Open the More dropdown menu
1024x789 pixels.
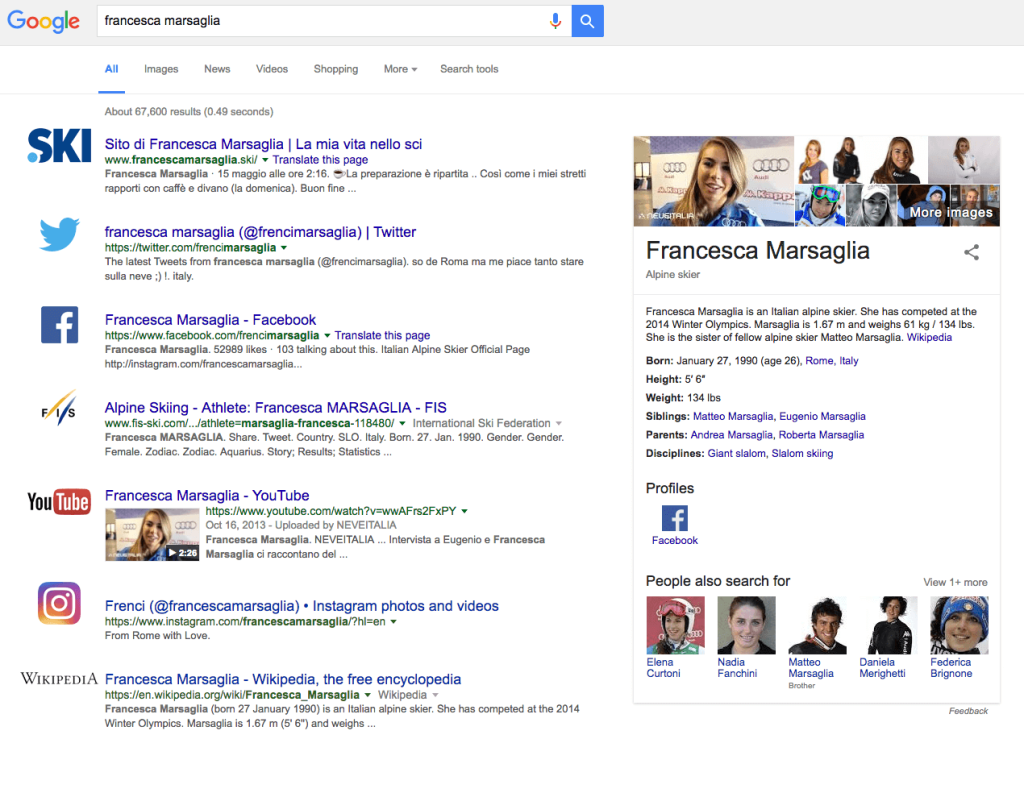coord(400,69)
